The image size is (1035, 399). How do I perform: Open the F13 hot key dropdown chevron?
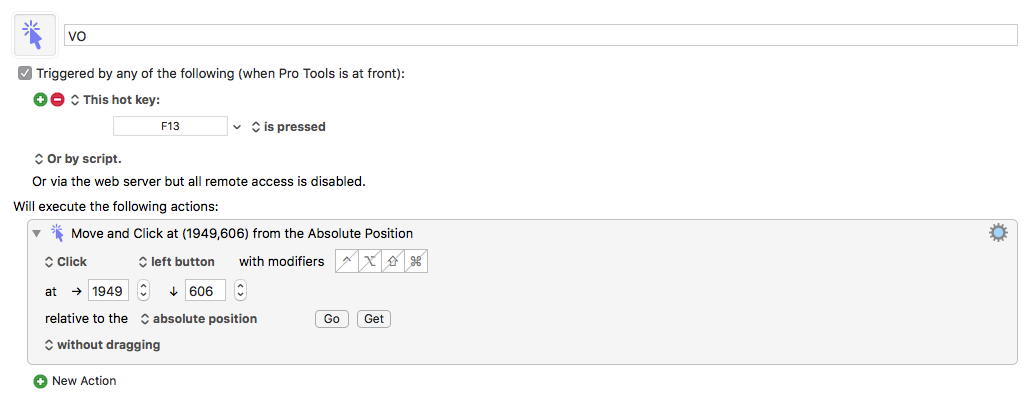(x=237, y=126)
